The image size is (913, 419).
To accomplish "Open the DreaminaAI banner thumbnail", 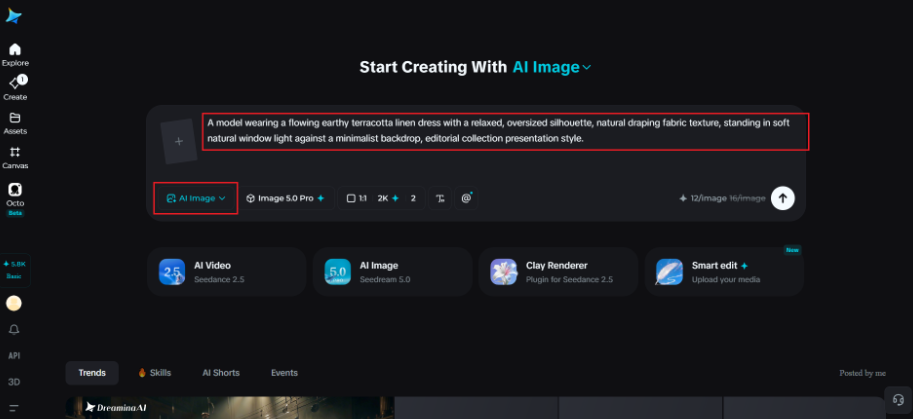I will (230, 408).
